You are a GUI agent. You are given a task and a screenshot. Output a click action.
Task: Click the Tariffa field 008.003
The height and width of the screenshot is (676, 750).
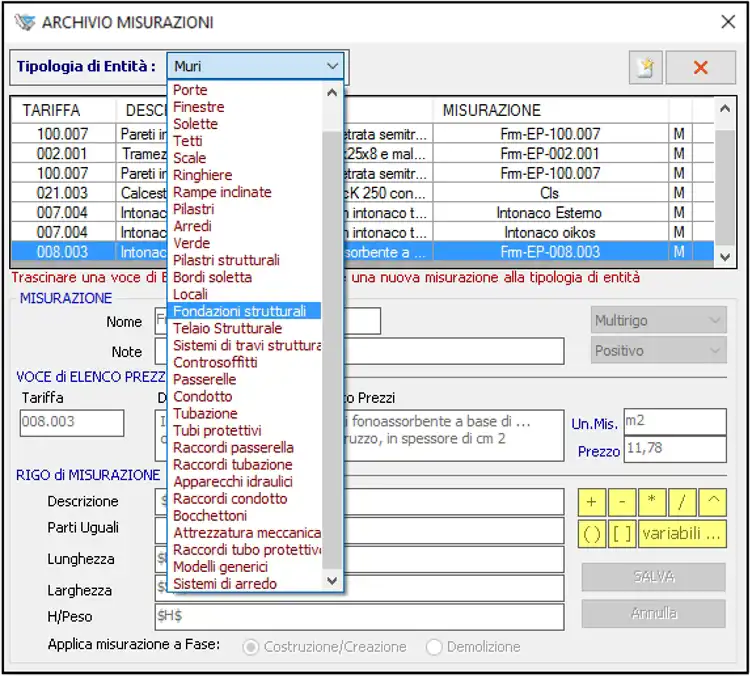pos(72,422)
